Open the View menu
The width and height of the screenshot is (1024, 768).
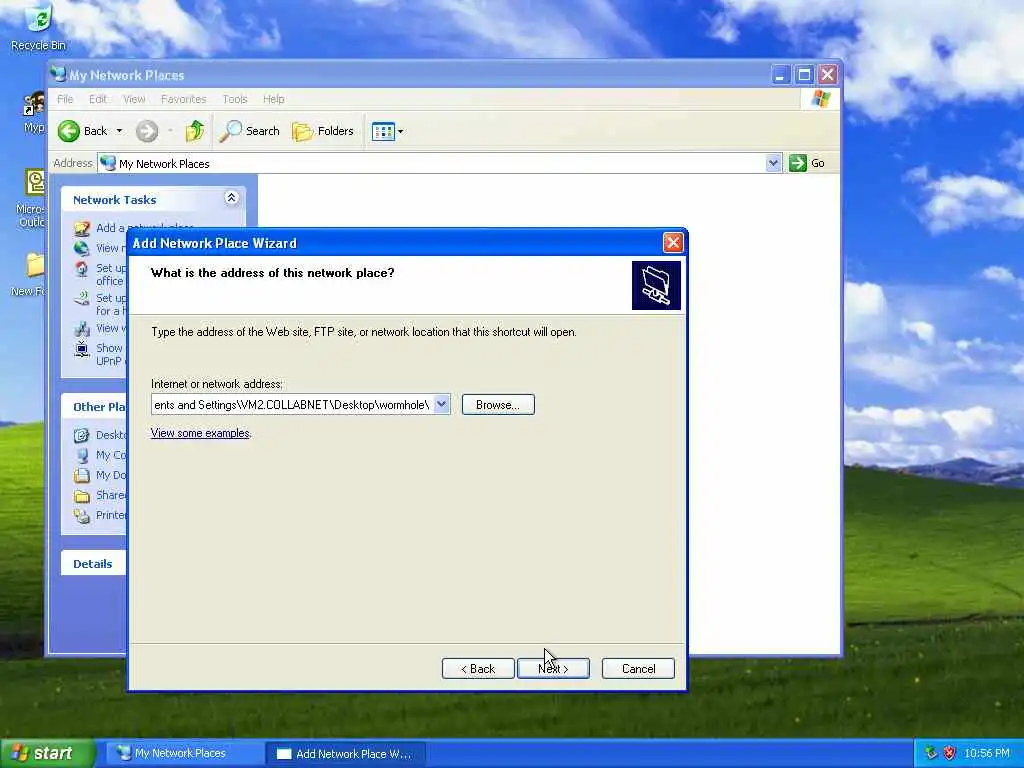point(134,99)
